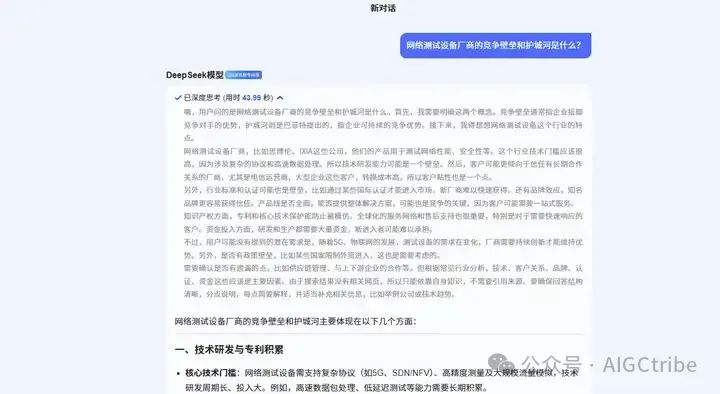Click the DeepSeek模型 label

click(195, 75)
